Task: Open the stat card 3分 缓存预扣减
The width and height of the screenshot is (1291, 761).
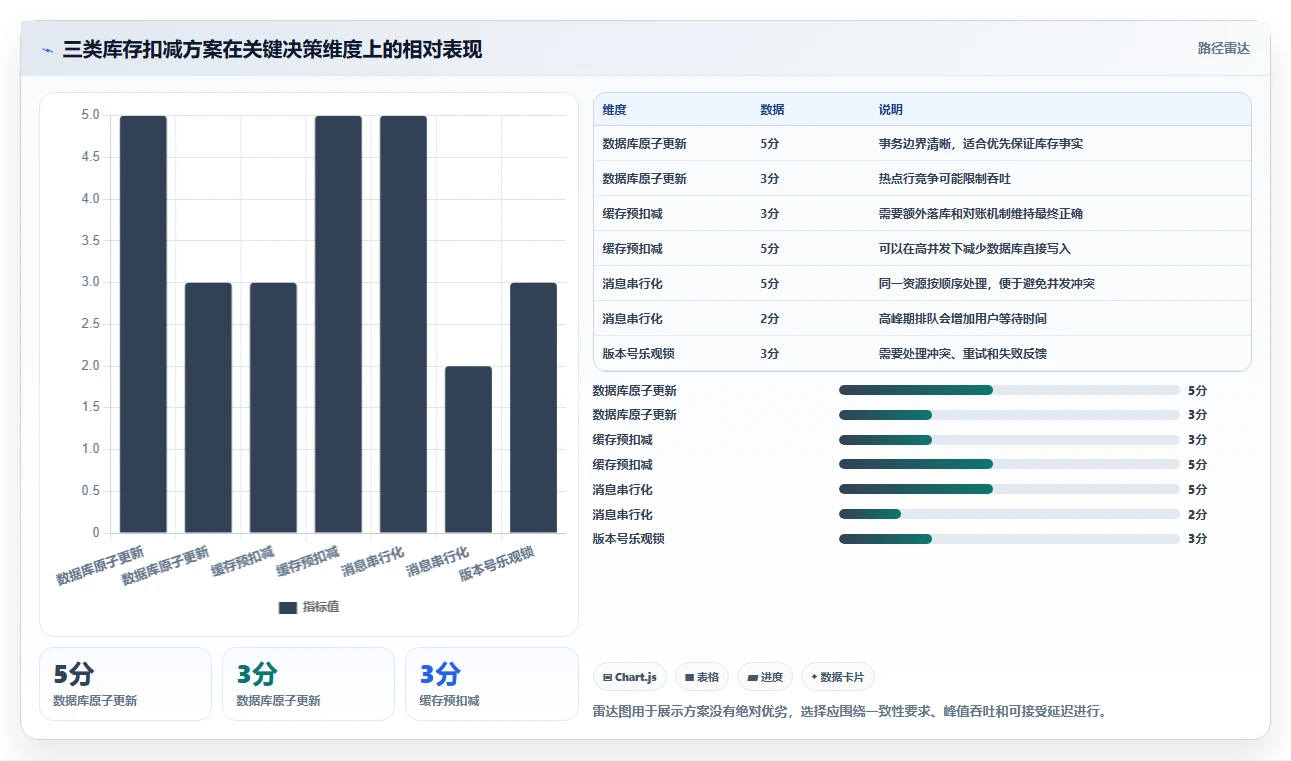Action: [x=491, y=684]
